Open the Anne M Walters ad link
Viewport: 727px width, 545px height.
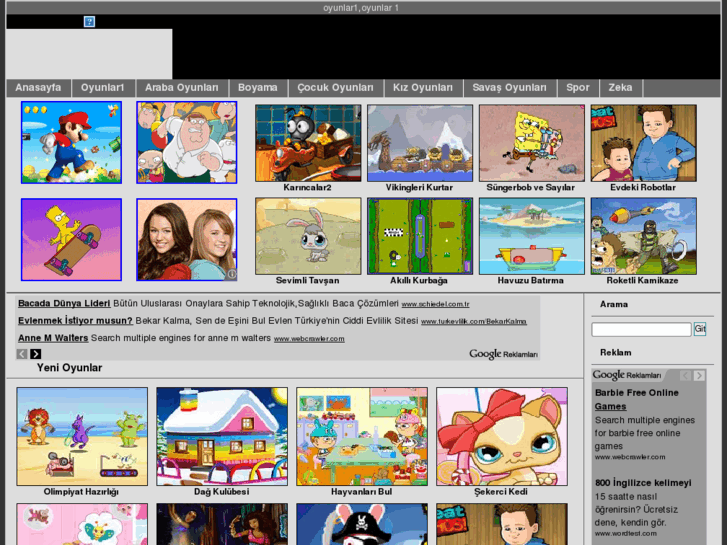click(x=53, y=338)
